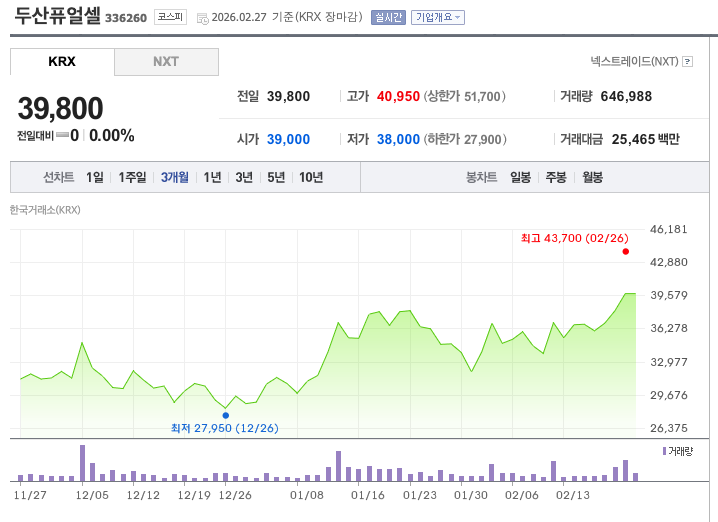This screenshot has height=522, width=718.
Task: Click the 하한가 27,900 text
Action: pos(465,139)
